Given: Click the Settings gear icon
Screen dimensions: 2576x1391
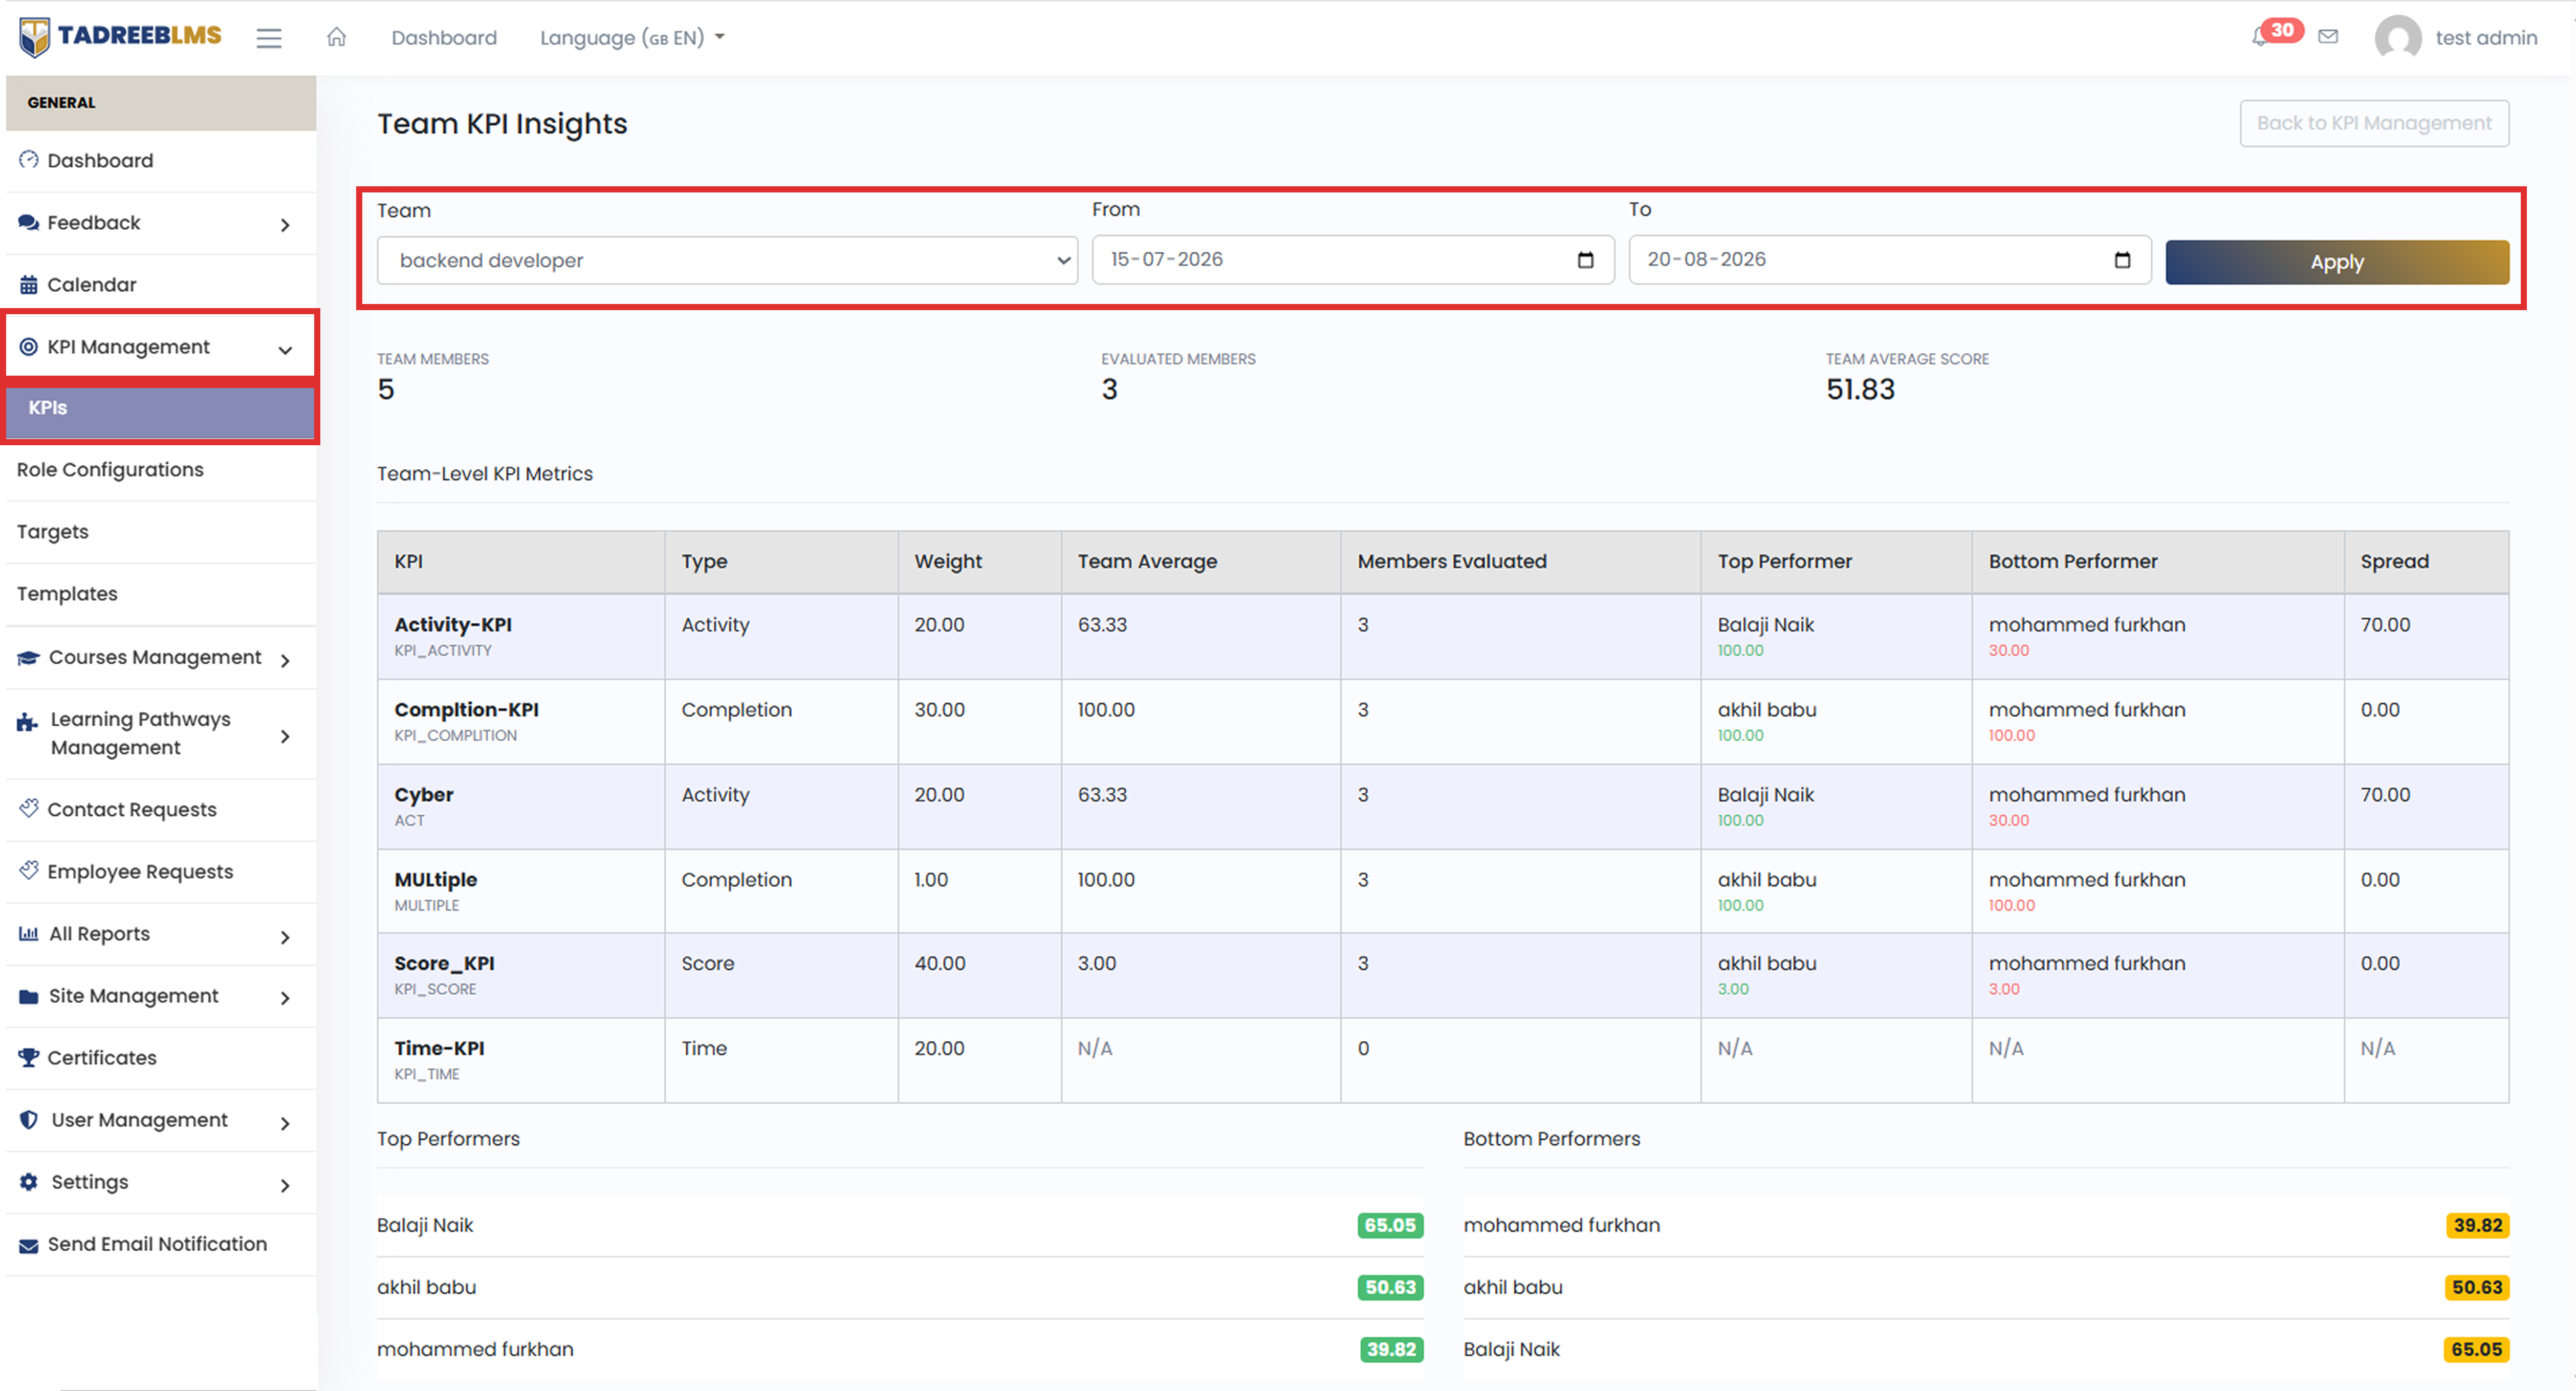Looking at the screenshot, I should pos(29,1182).
